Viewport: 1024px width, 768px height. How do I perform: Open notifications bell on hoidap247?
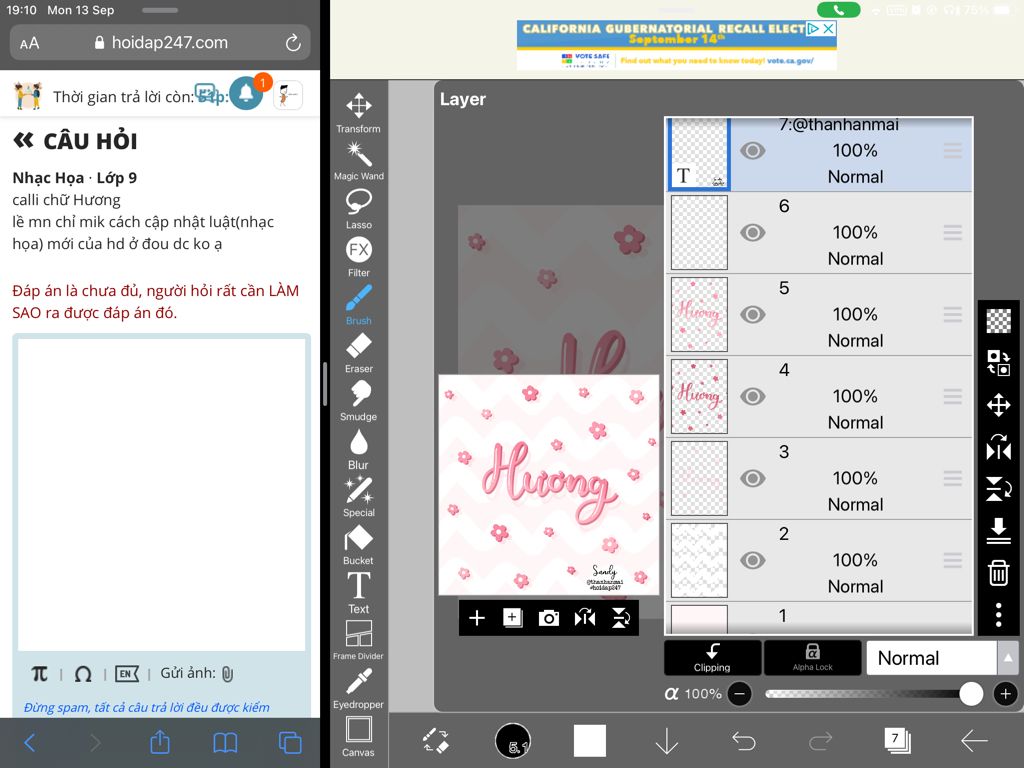tap(247, 93)
